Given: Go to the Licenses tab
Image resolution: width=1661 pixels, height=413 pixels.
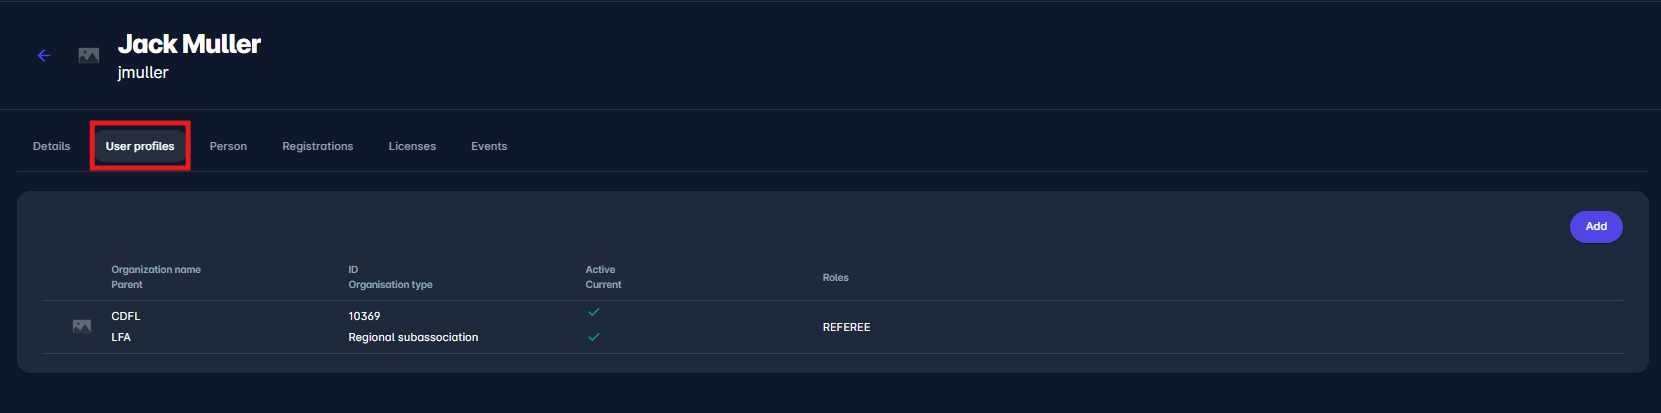Looking at the screenshot, I should [x=412, y=146].
